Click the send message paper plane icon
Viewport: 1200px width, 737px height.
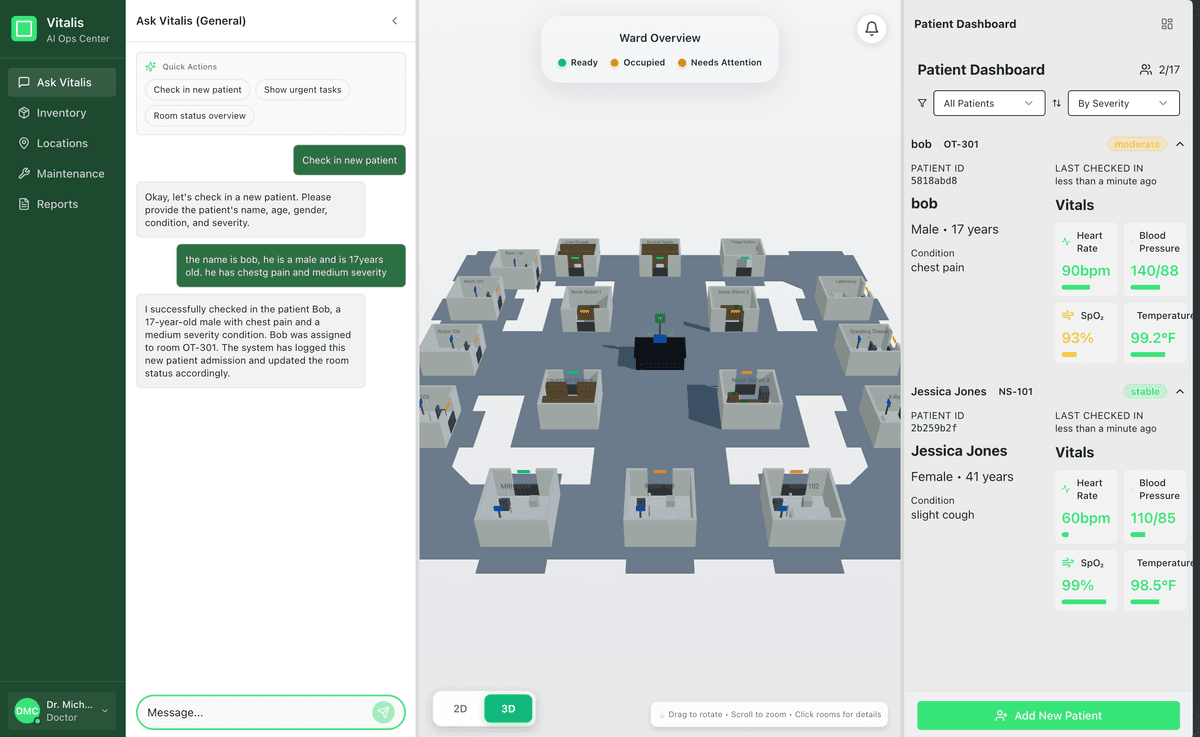(x=383, y=712)
